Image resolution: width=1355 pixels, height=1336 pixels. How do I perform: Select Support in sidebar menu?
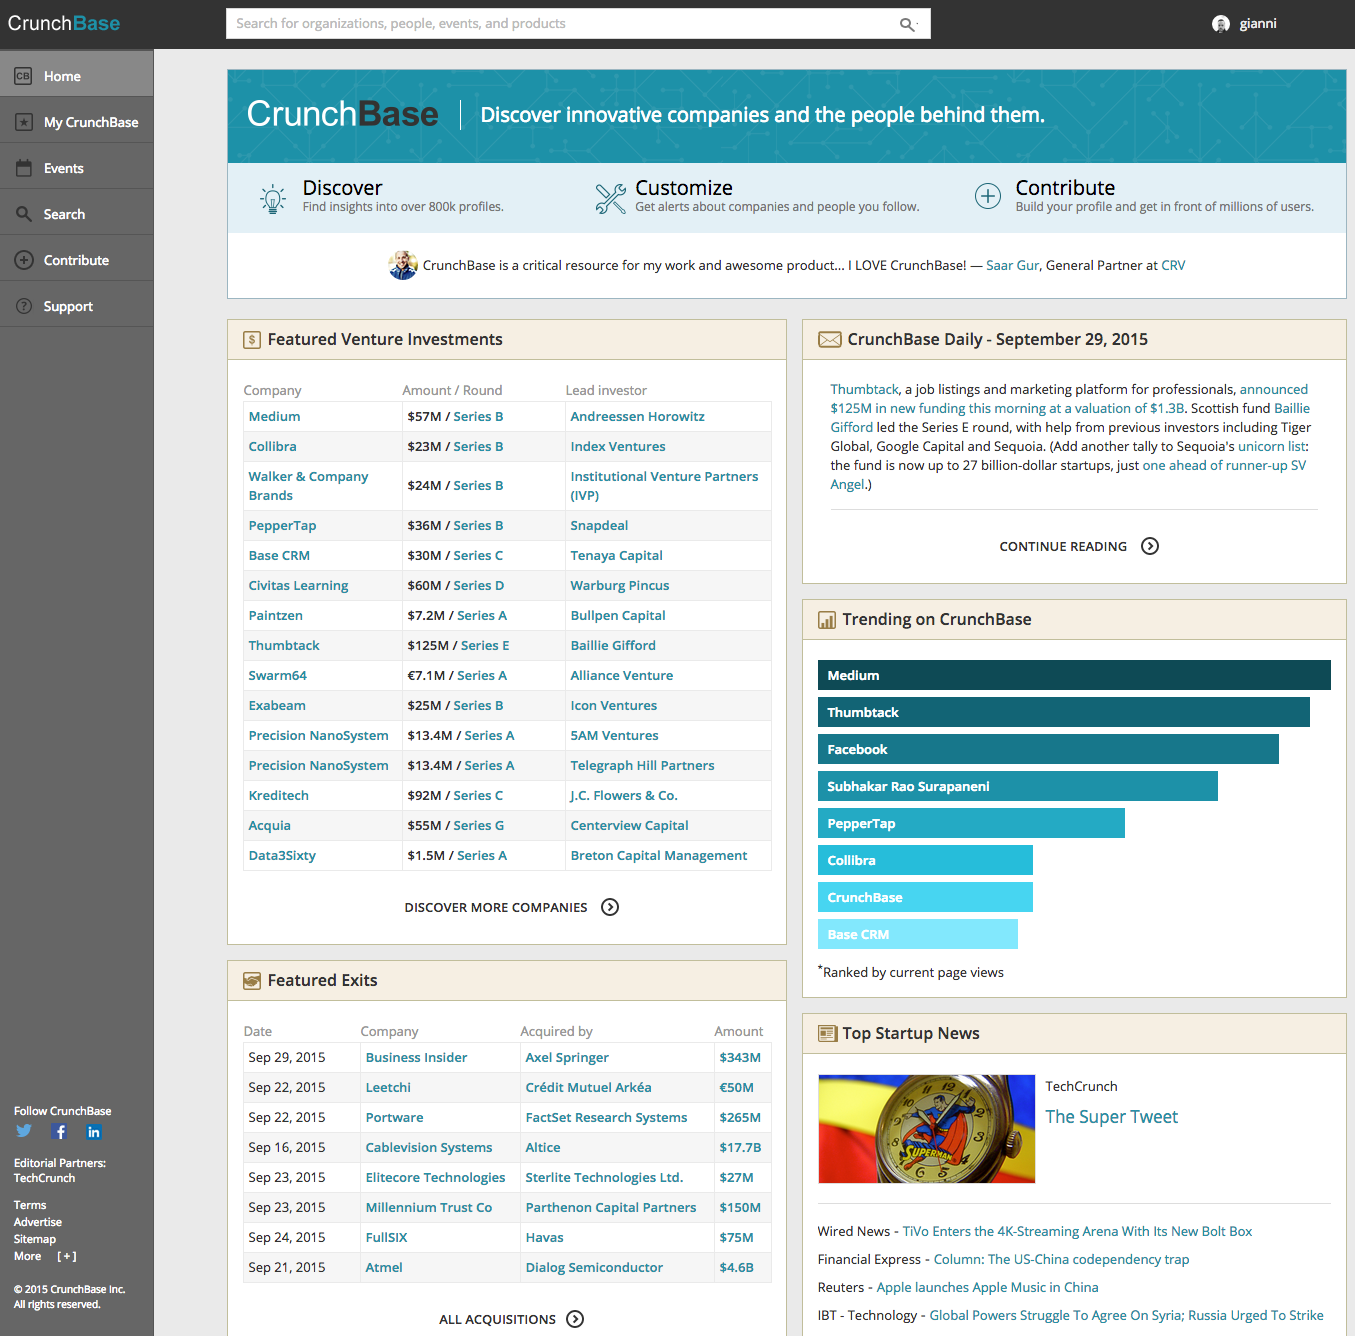pos(77,306)
